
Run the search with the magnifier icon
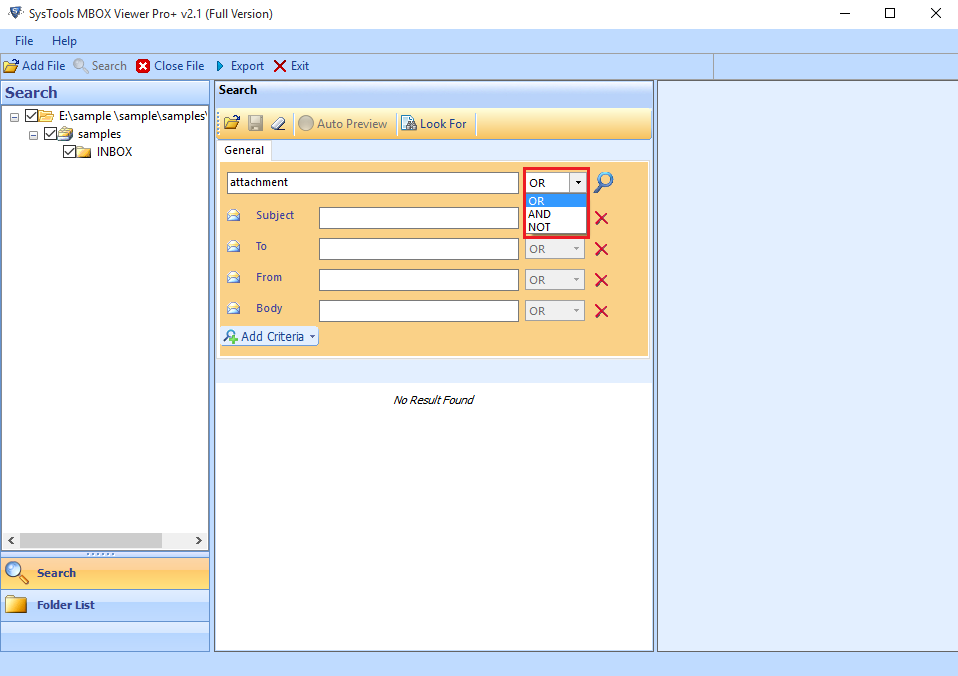[x=604, y=182]
